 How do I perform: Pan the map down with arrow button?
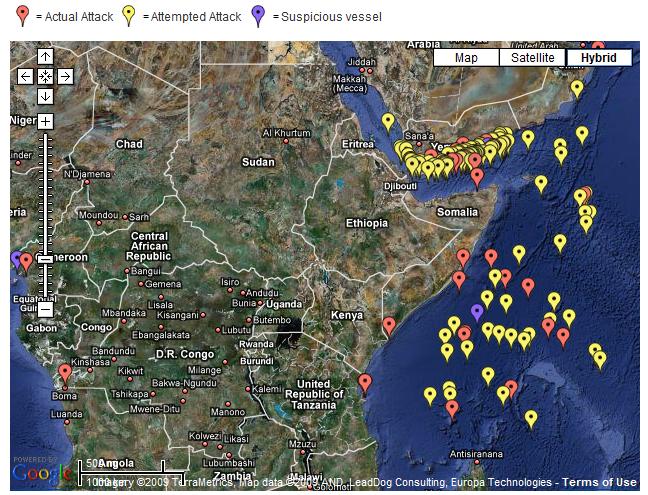coord(45,96)
